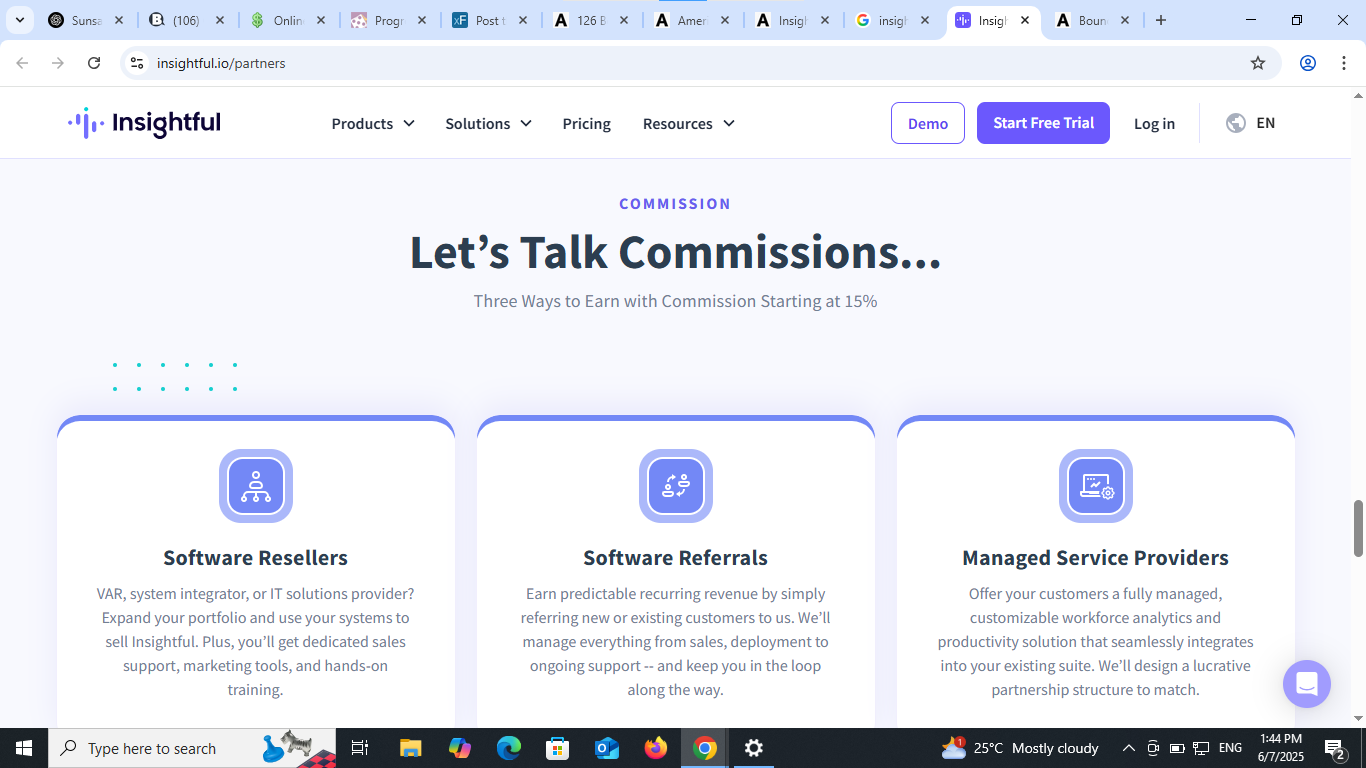Screen dimensions: 1366x768
Task: Open Chrome's three-dot menu
Action: (1343, 63)
